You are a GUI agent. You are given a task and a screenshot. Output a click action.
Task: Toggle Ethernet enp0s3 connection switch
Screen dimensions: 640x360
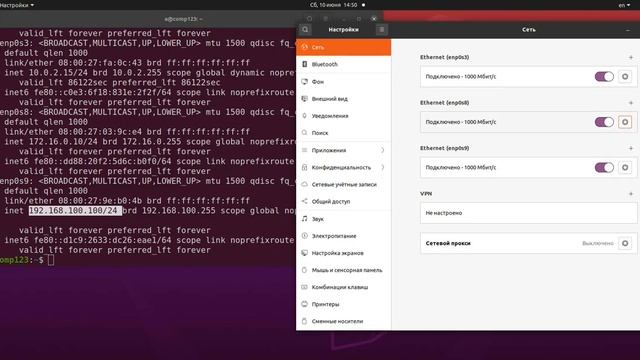[x=604, y=77]
